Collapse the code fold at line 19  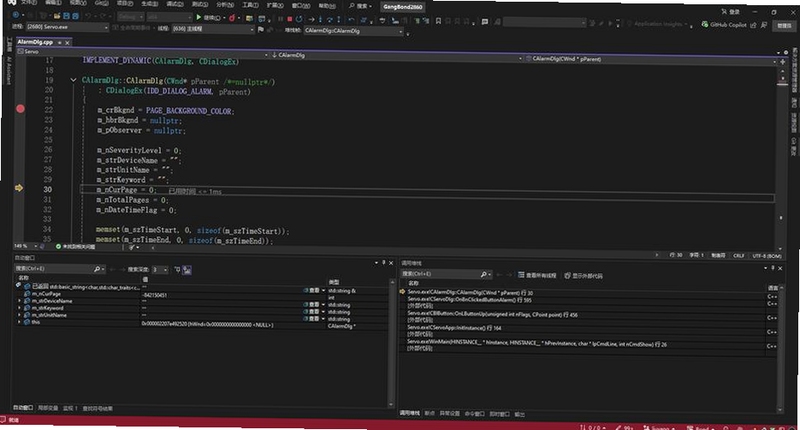tap(73, 80)
